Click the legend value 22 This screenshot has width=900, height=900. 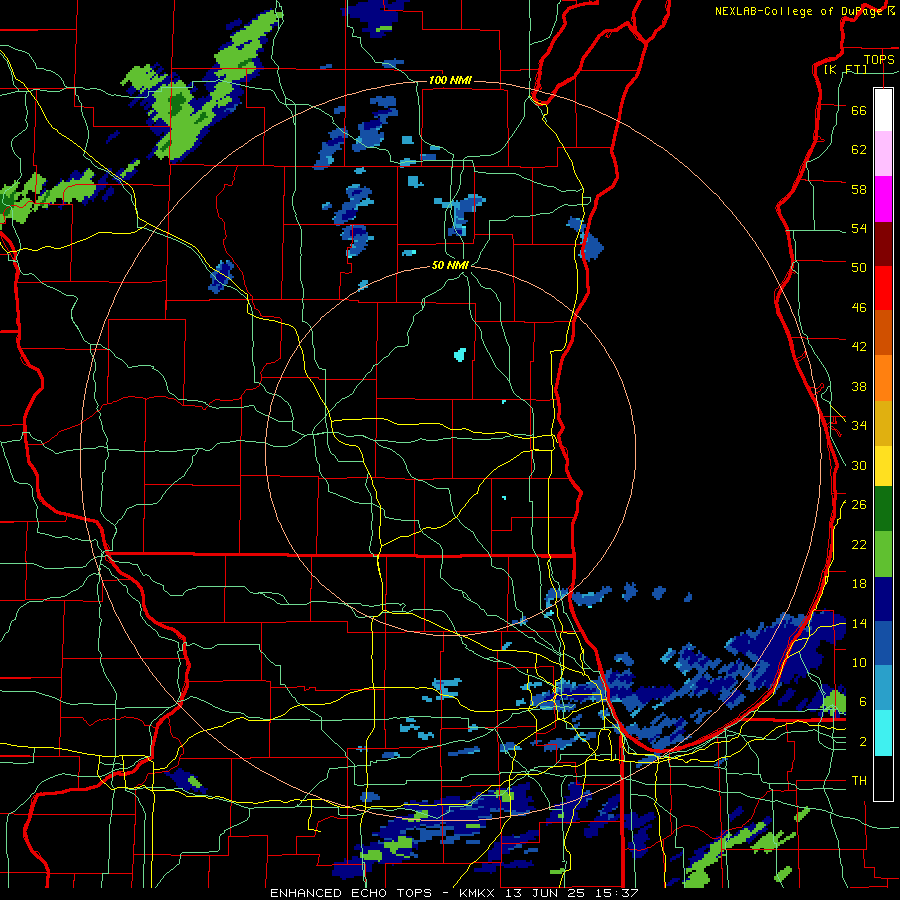click(x=859, y=544)
